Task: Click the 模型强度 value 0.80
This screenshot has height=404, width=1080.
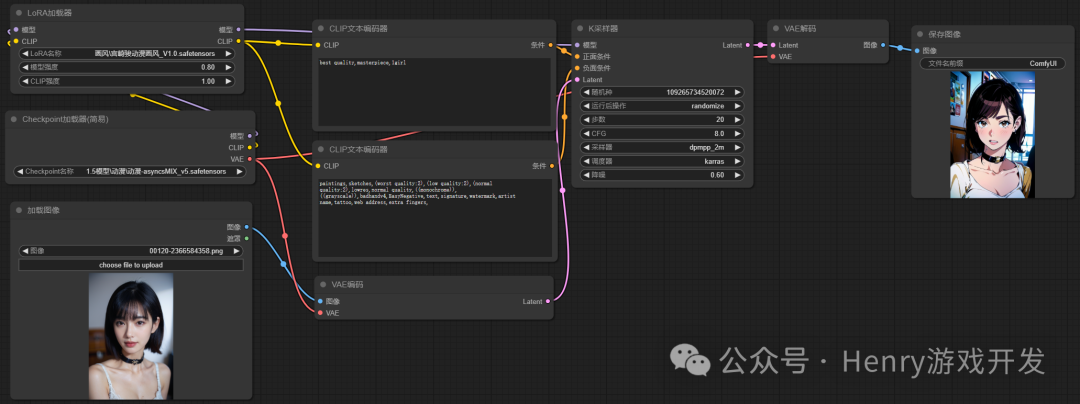Action: (x=207, y=67)
